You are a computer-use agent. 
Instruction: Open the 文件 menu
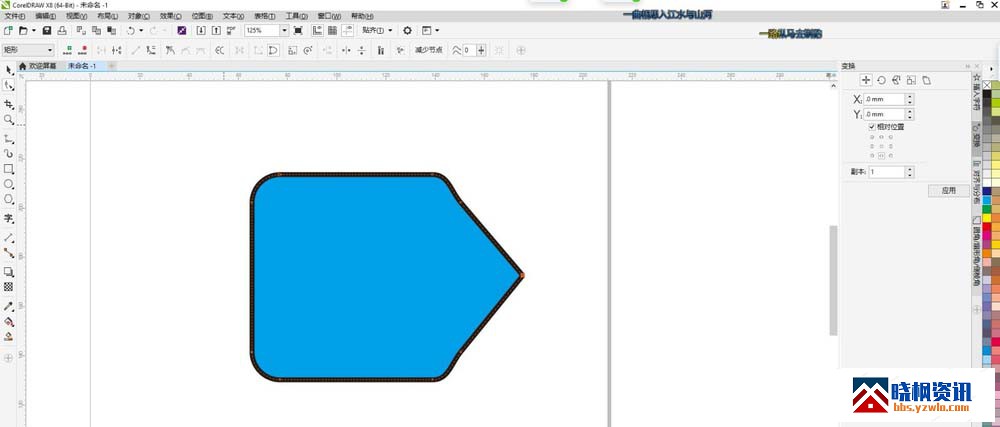pyautogui.click(x=15, y=16)
